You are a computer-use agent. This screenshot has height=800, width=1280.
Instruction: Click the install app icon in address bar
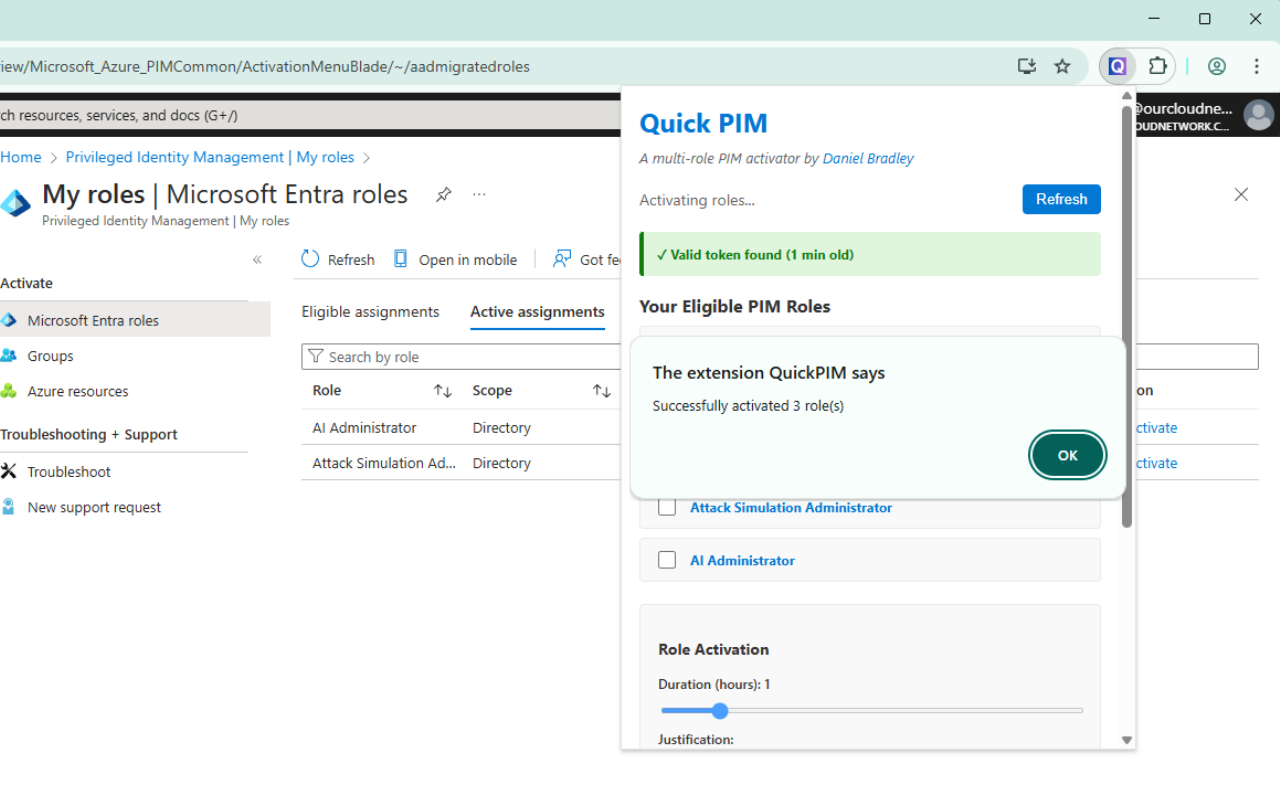point(1026,67)
